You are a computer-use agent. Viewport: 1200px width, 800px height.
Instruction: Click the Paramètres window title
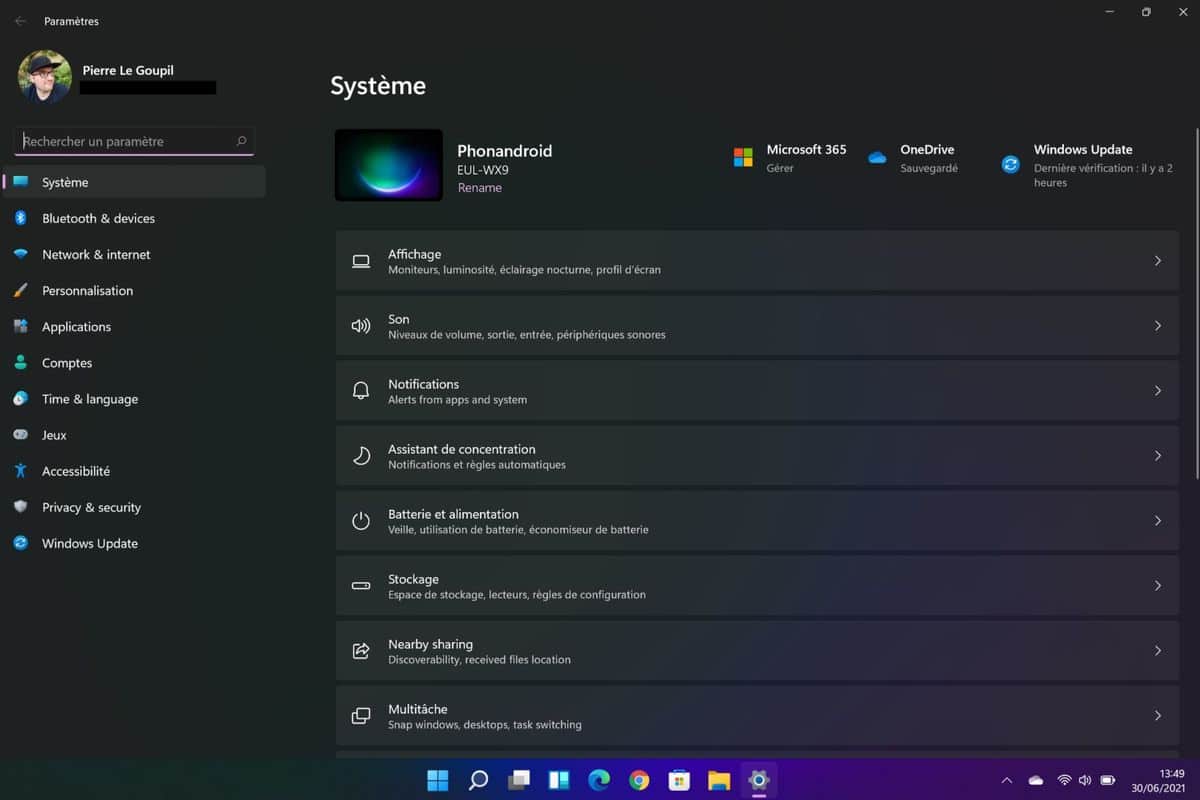click(71, 21)
